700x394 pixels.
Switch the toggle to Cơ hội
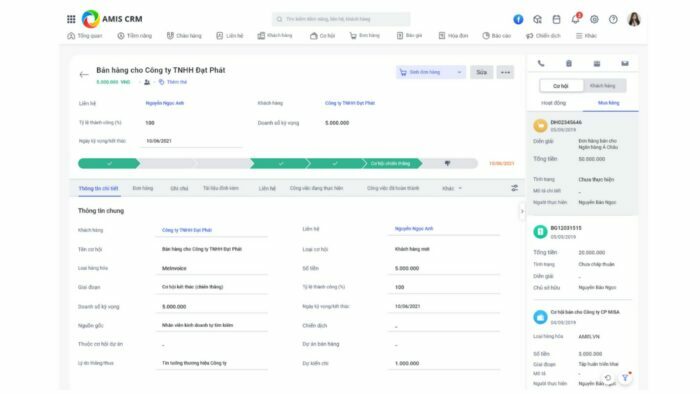click(x=561, y=86)
